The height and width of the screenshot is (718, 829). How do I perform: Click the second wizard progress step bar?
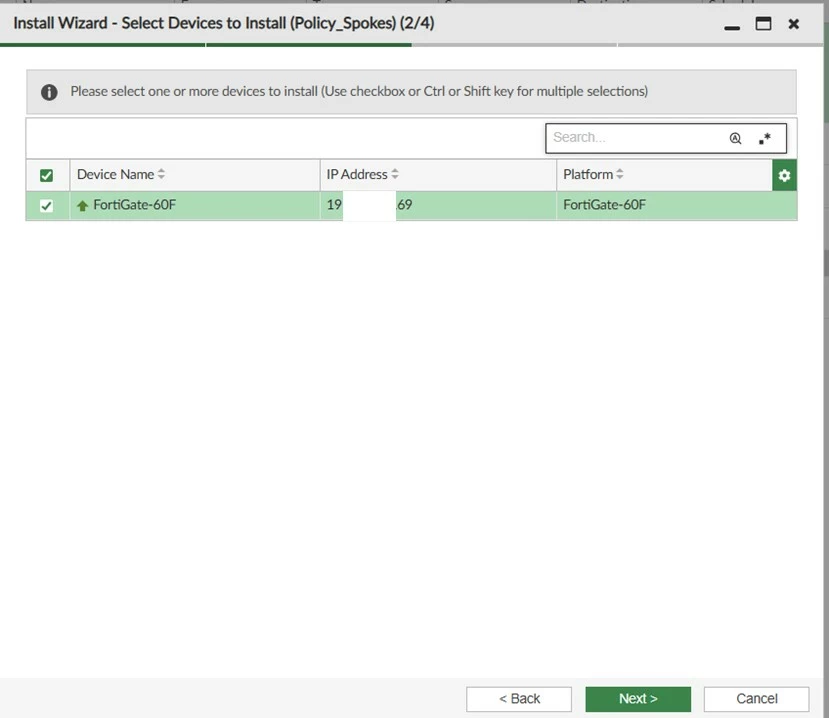(x=309, y=44)
